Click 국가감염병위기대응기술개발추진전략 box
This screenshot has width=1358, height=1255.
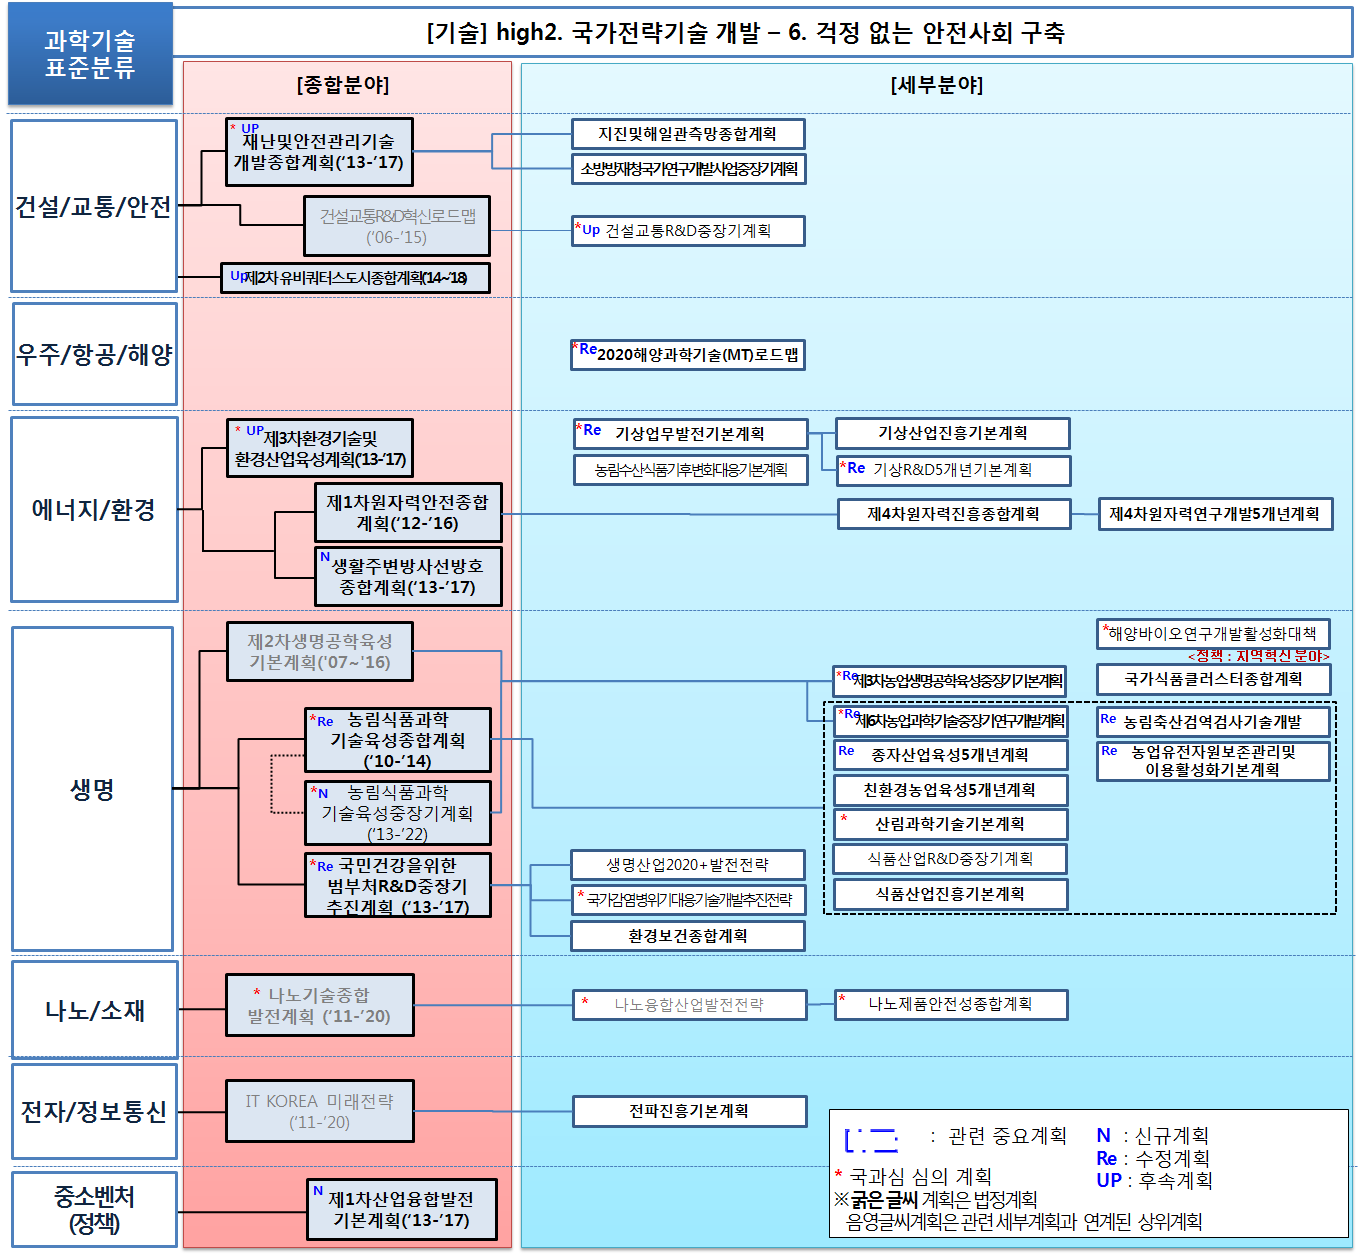point(688,900)
